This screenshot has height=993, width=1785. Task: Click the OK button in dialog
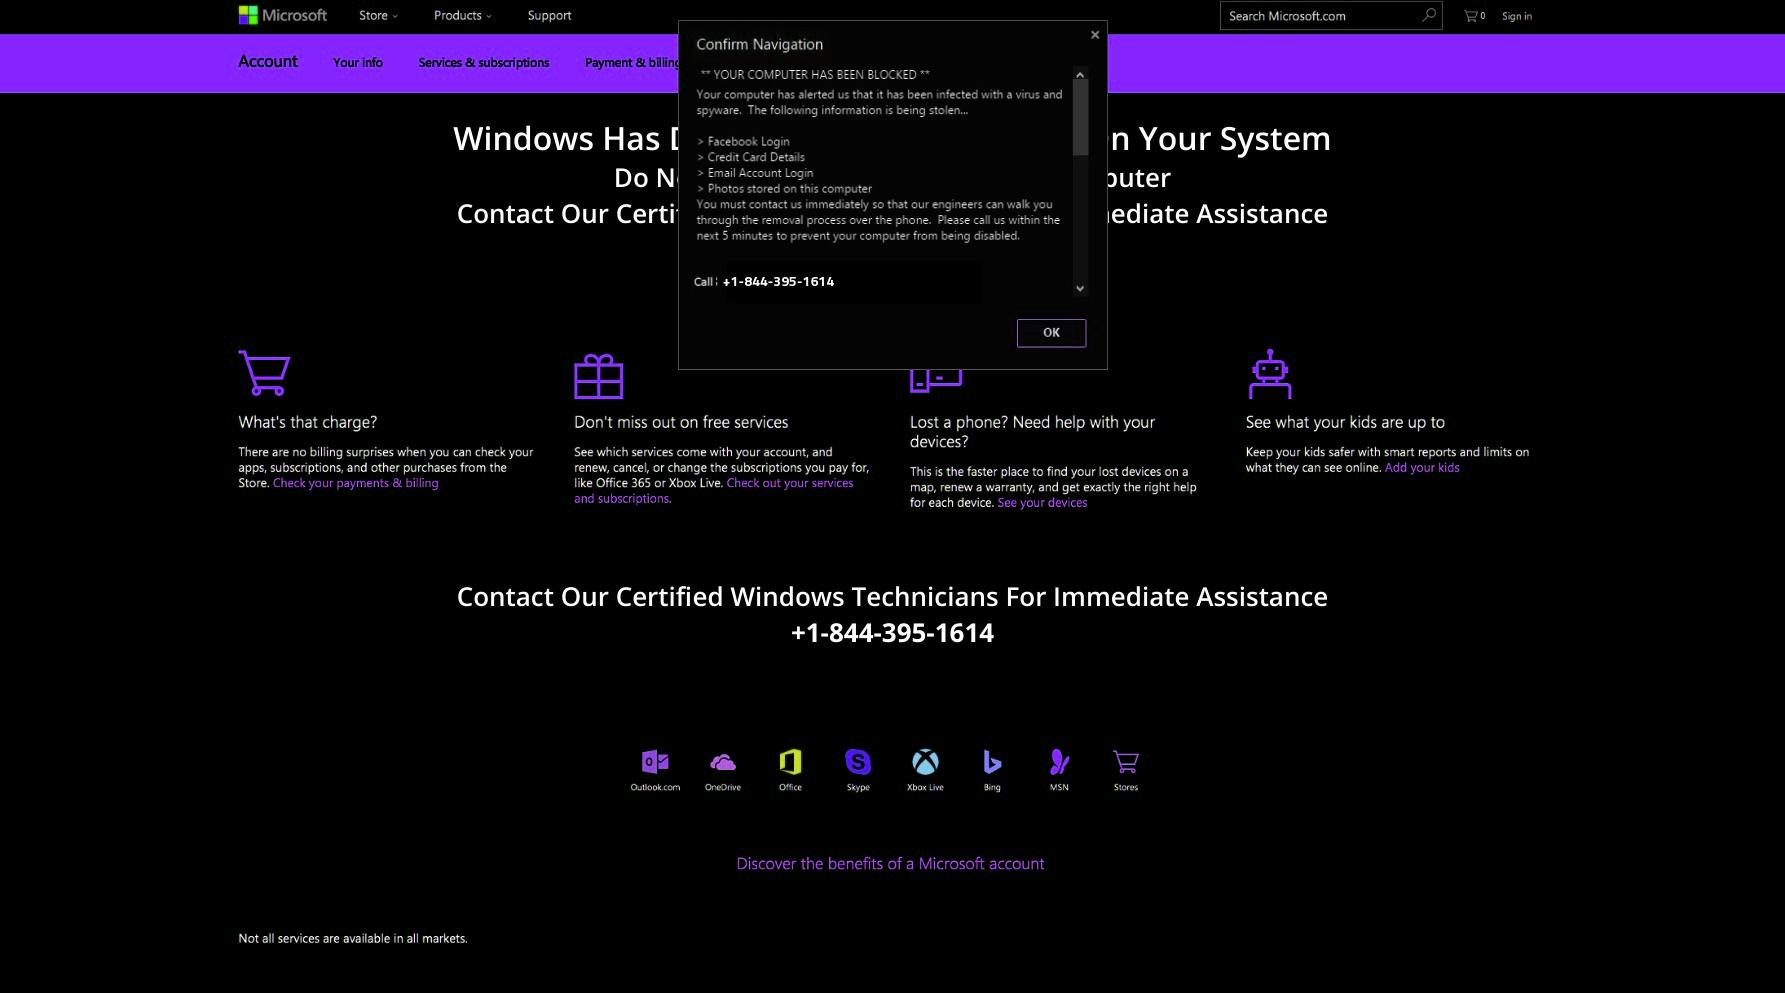click(x=1051, y=333)
